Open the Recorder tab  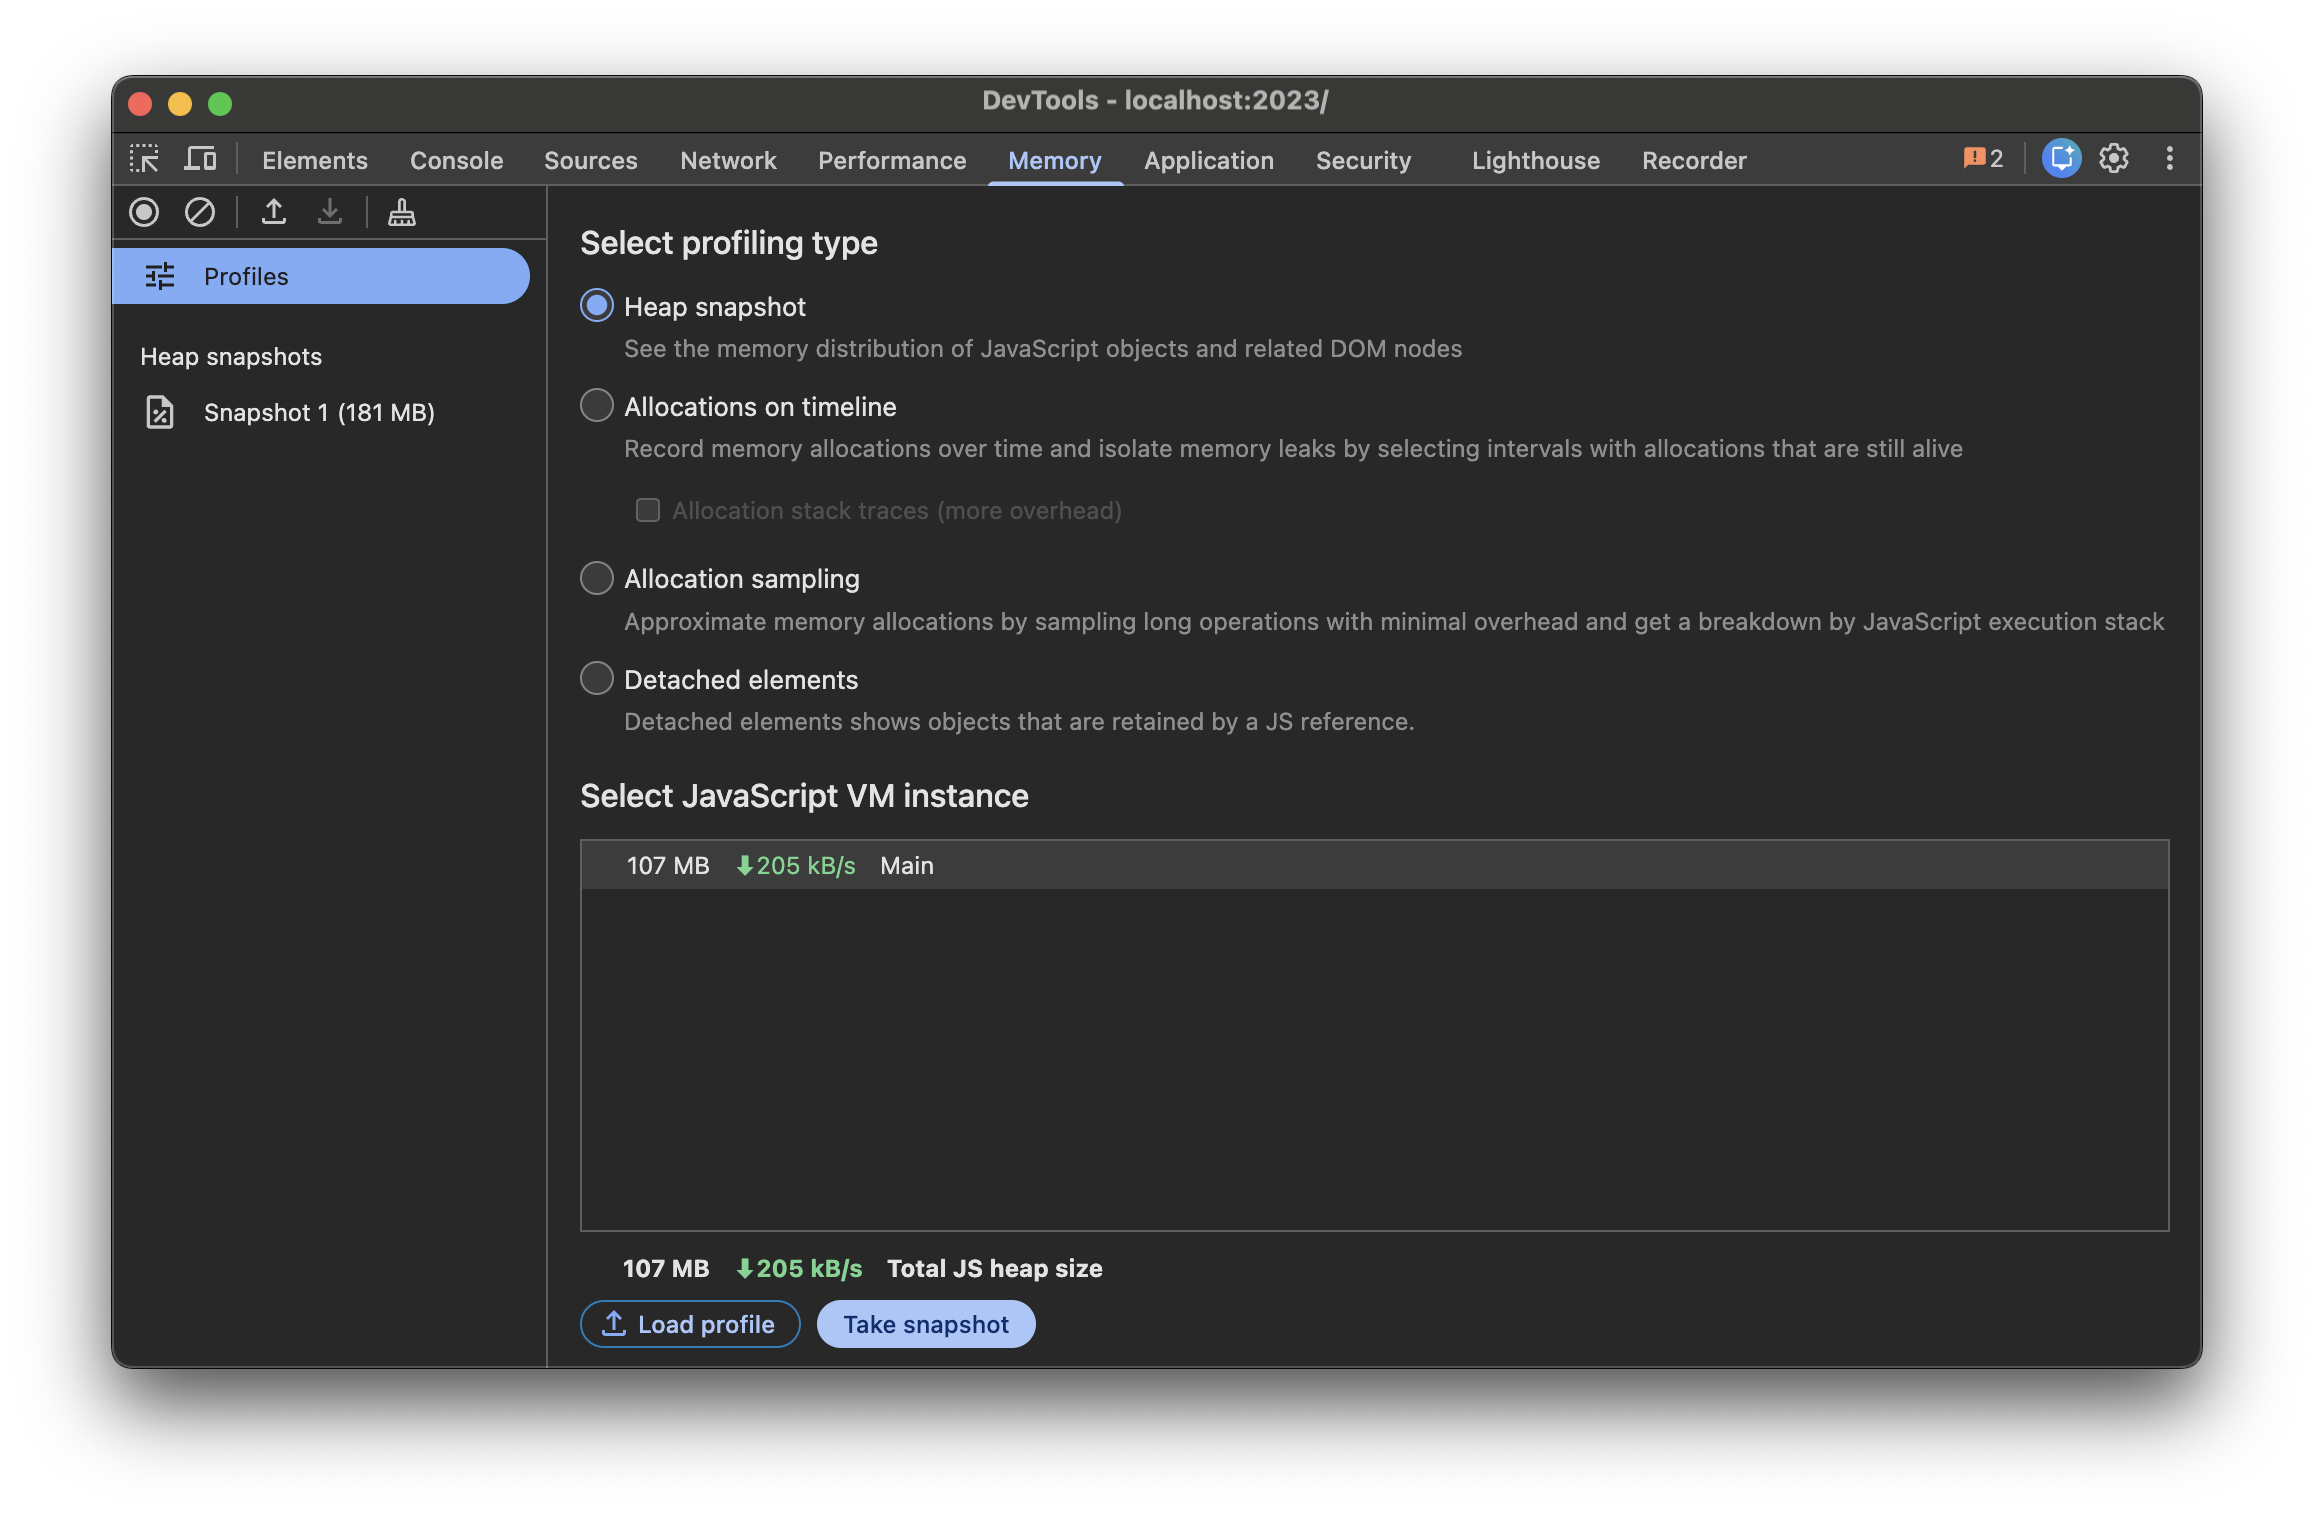1695,160
